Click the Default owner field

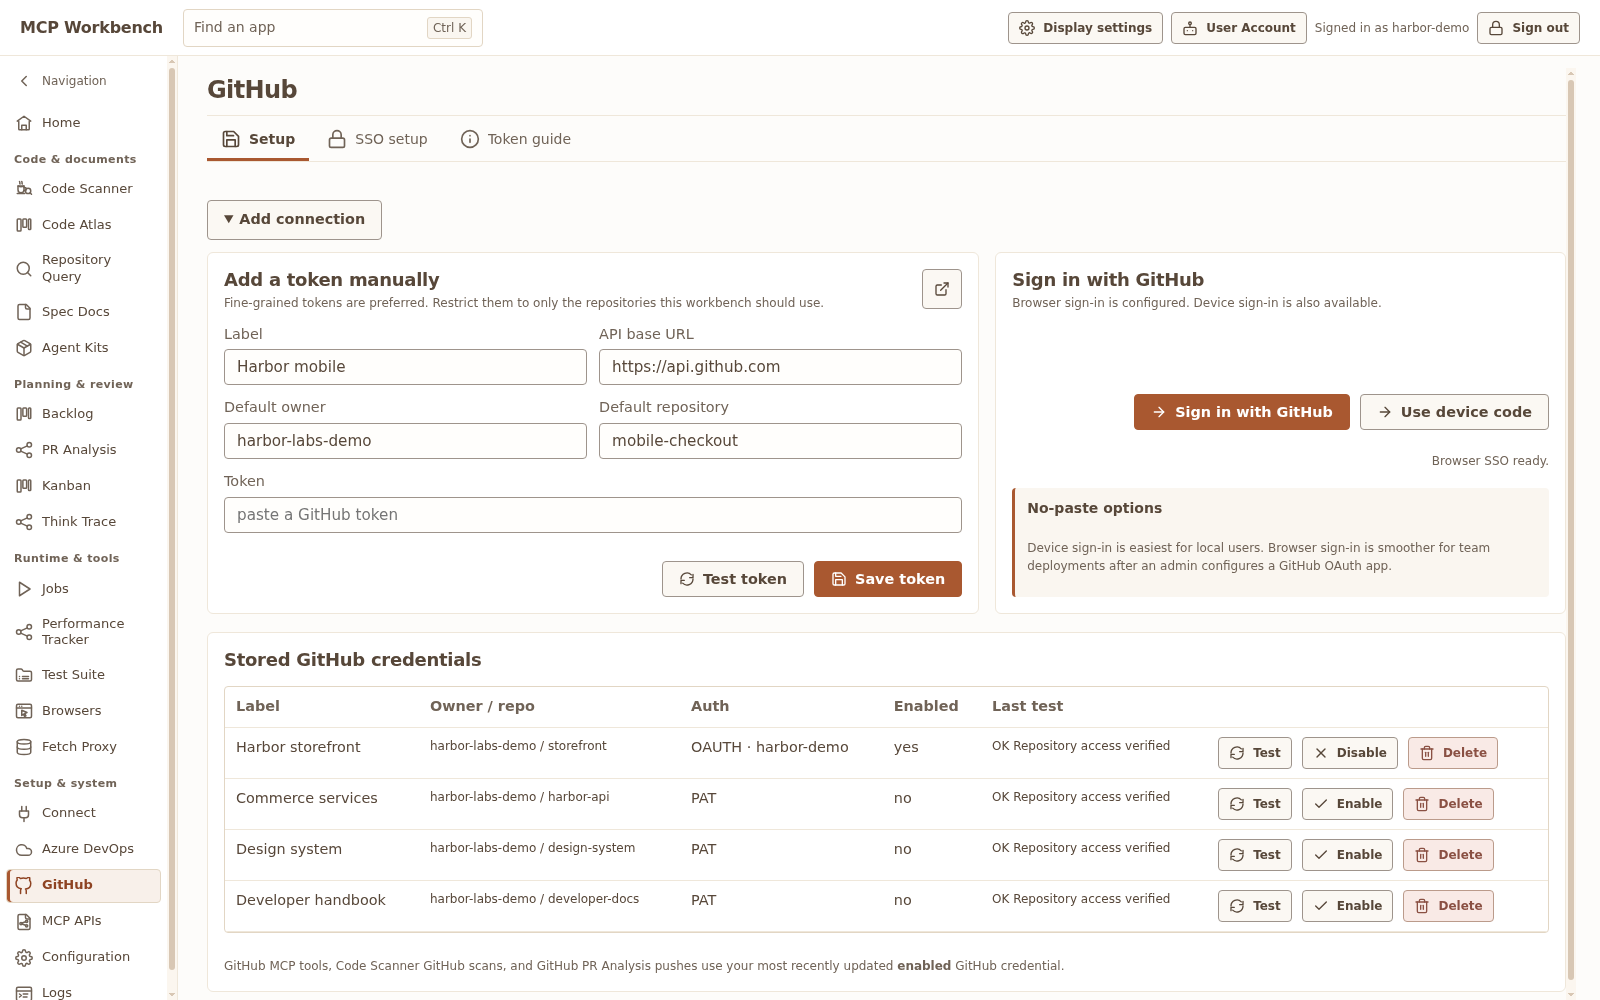[x=405, y=441]
